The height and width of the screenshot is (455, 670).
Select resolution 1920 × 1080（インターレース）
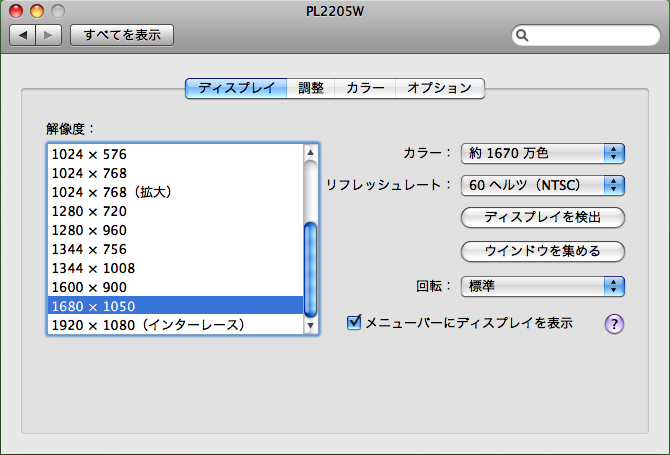point(175,325)
